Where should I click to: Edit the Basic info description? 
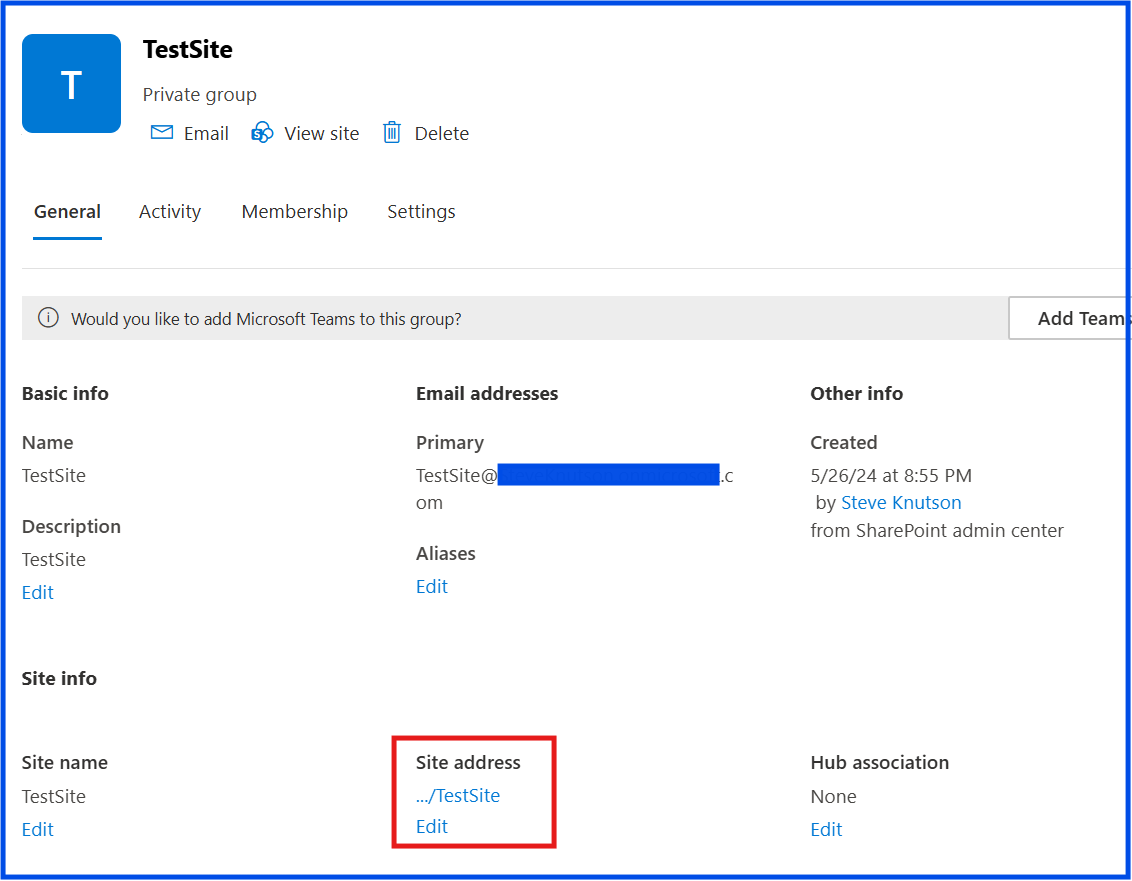pos(38,593)
